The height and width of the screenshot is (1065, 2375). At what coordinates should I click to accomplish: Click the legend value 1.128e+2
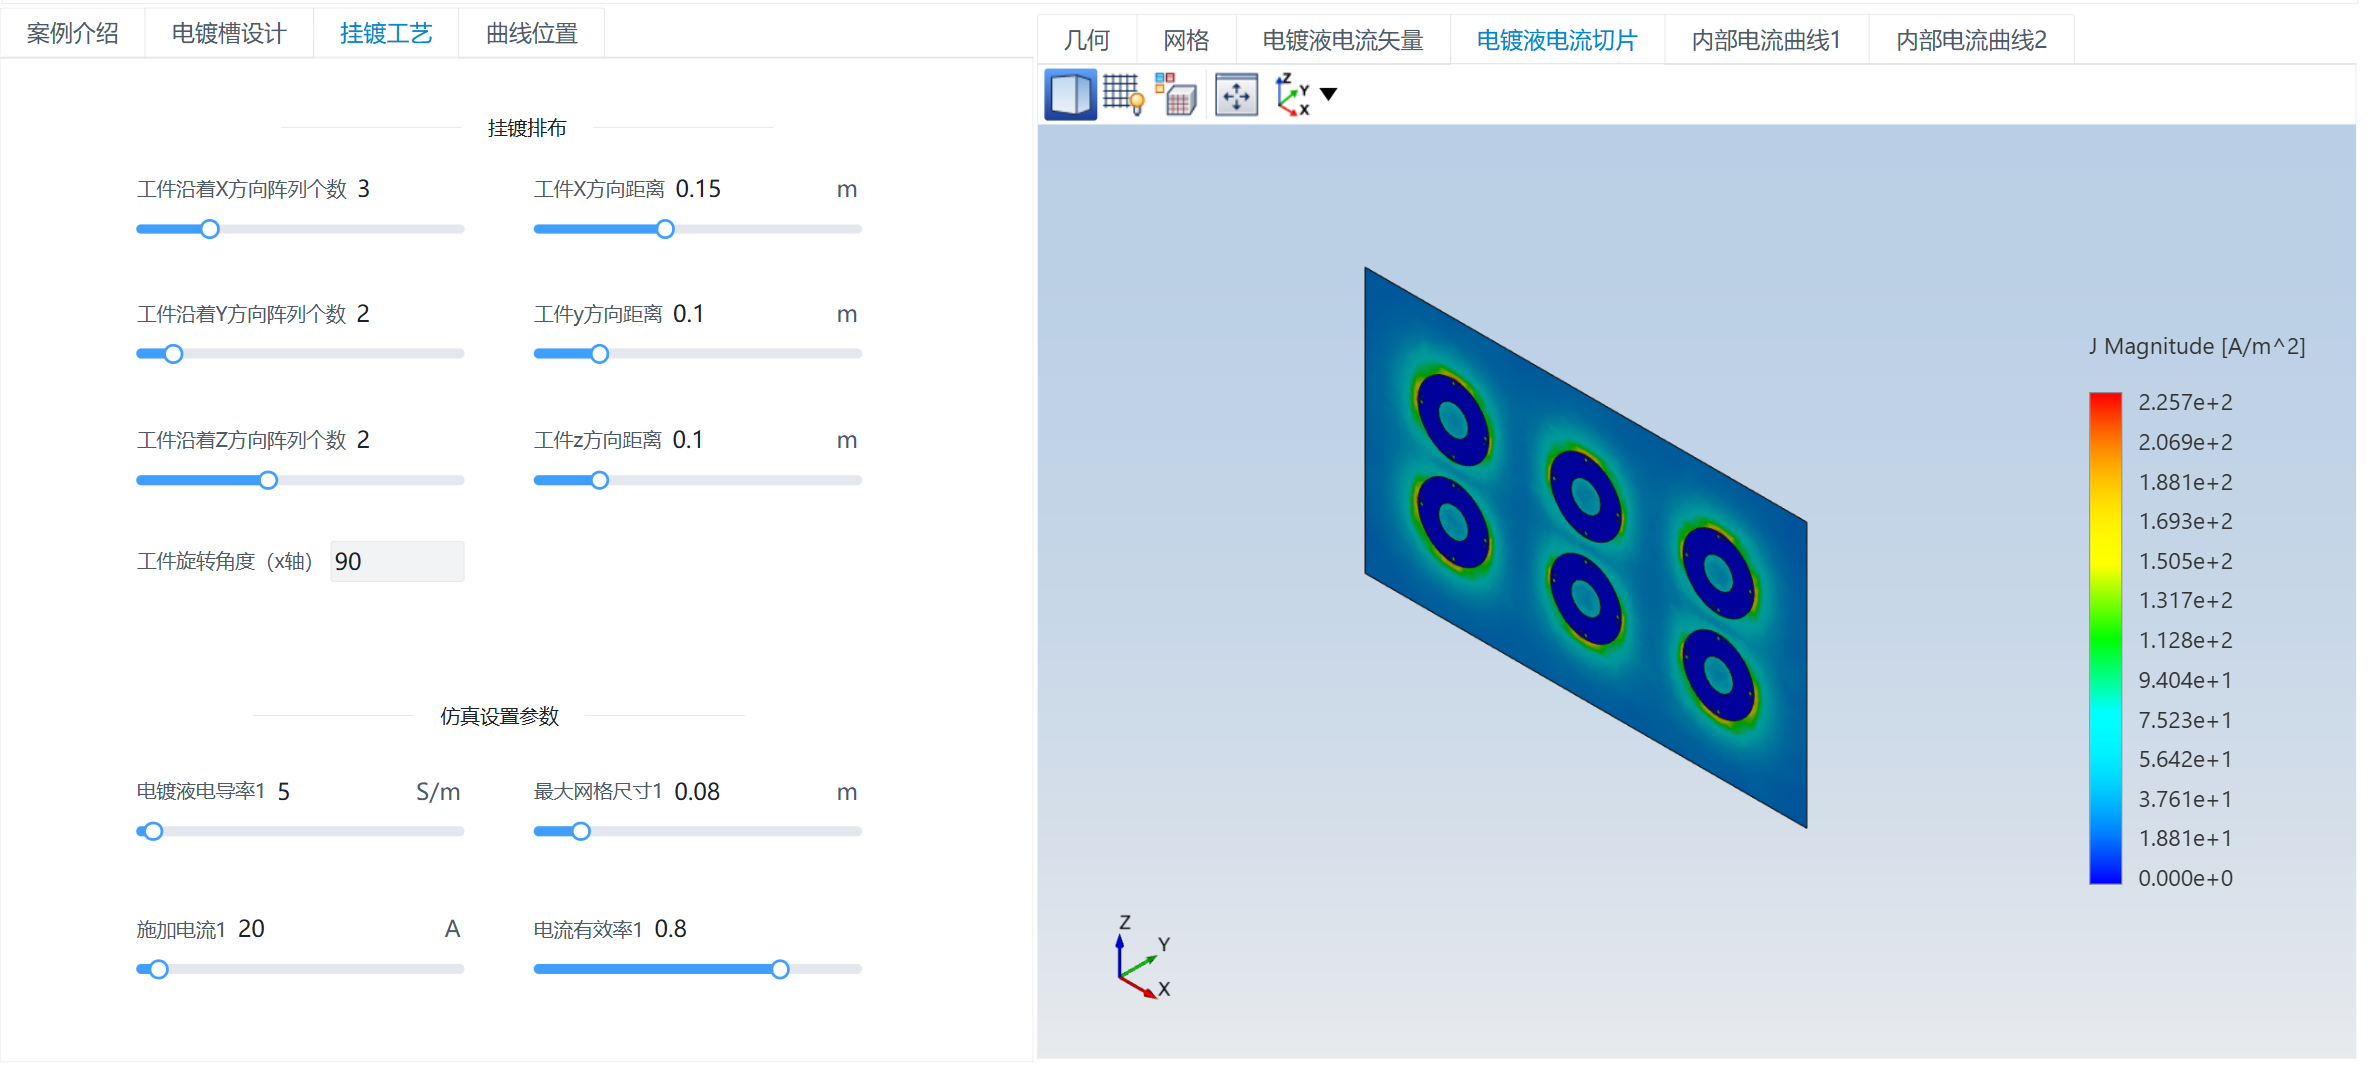point(2185,640)
